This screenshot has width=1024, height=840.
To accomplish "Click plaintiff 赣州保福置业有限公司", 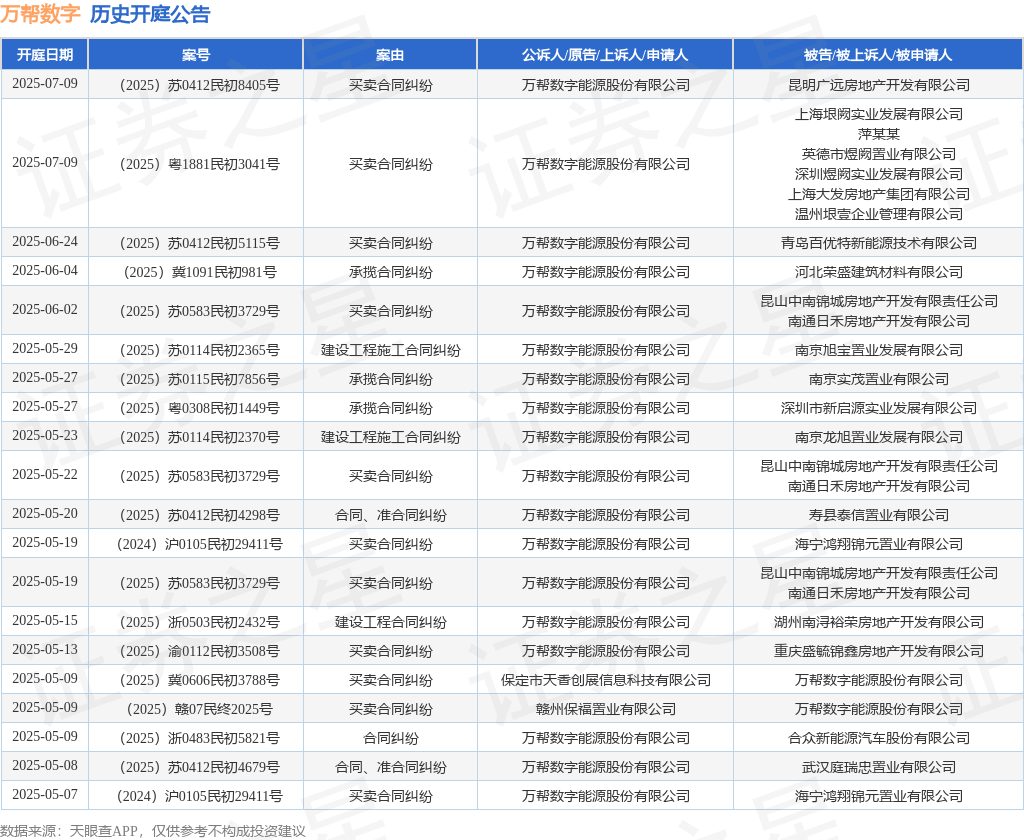I will tap(605, 709).
